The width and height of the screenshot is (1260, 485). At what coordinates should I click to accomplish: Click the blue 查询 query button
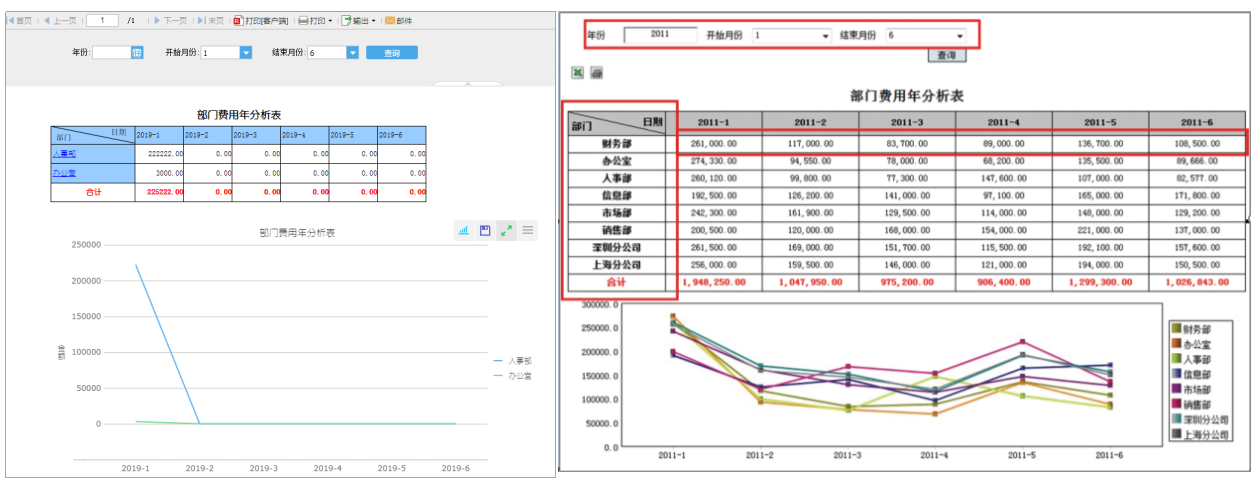[392, 53]
